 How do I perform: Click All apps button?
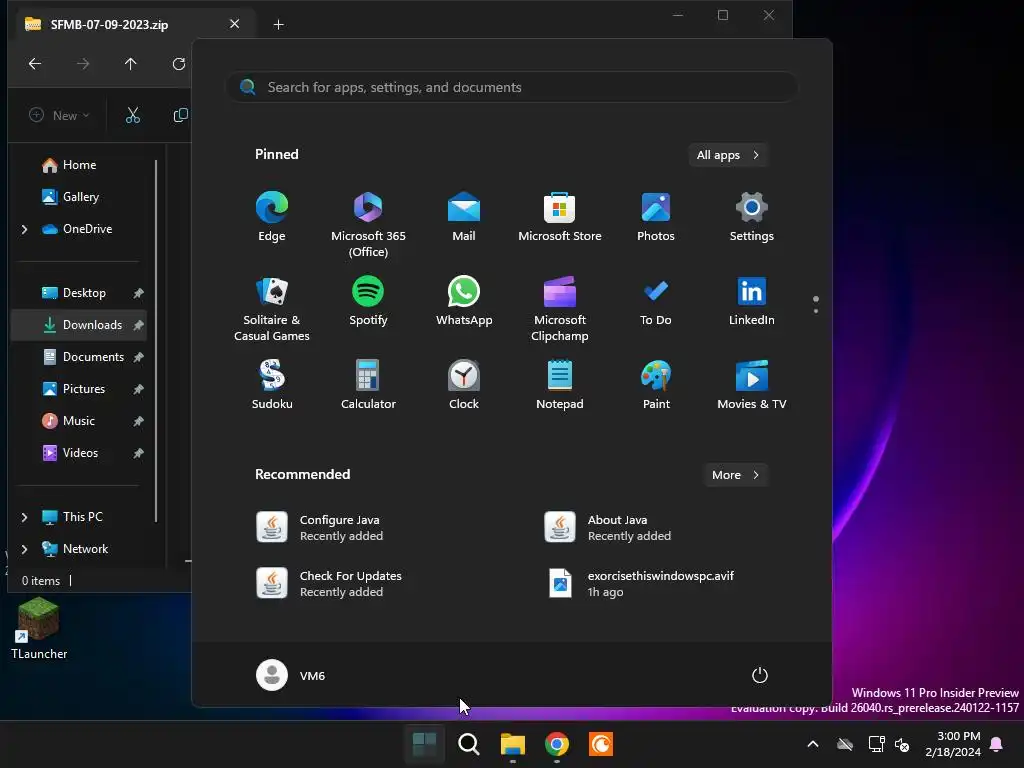click(x=728, y=155)
